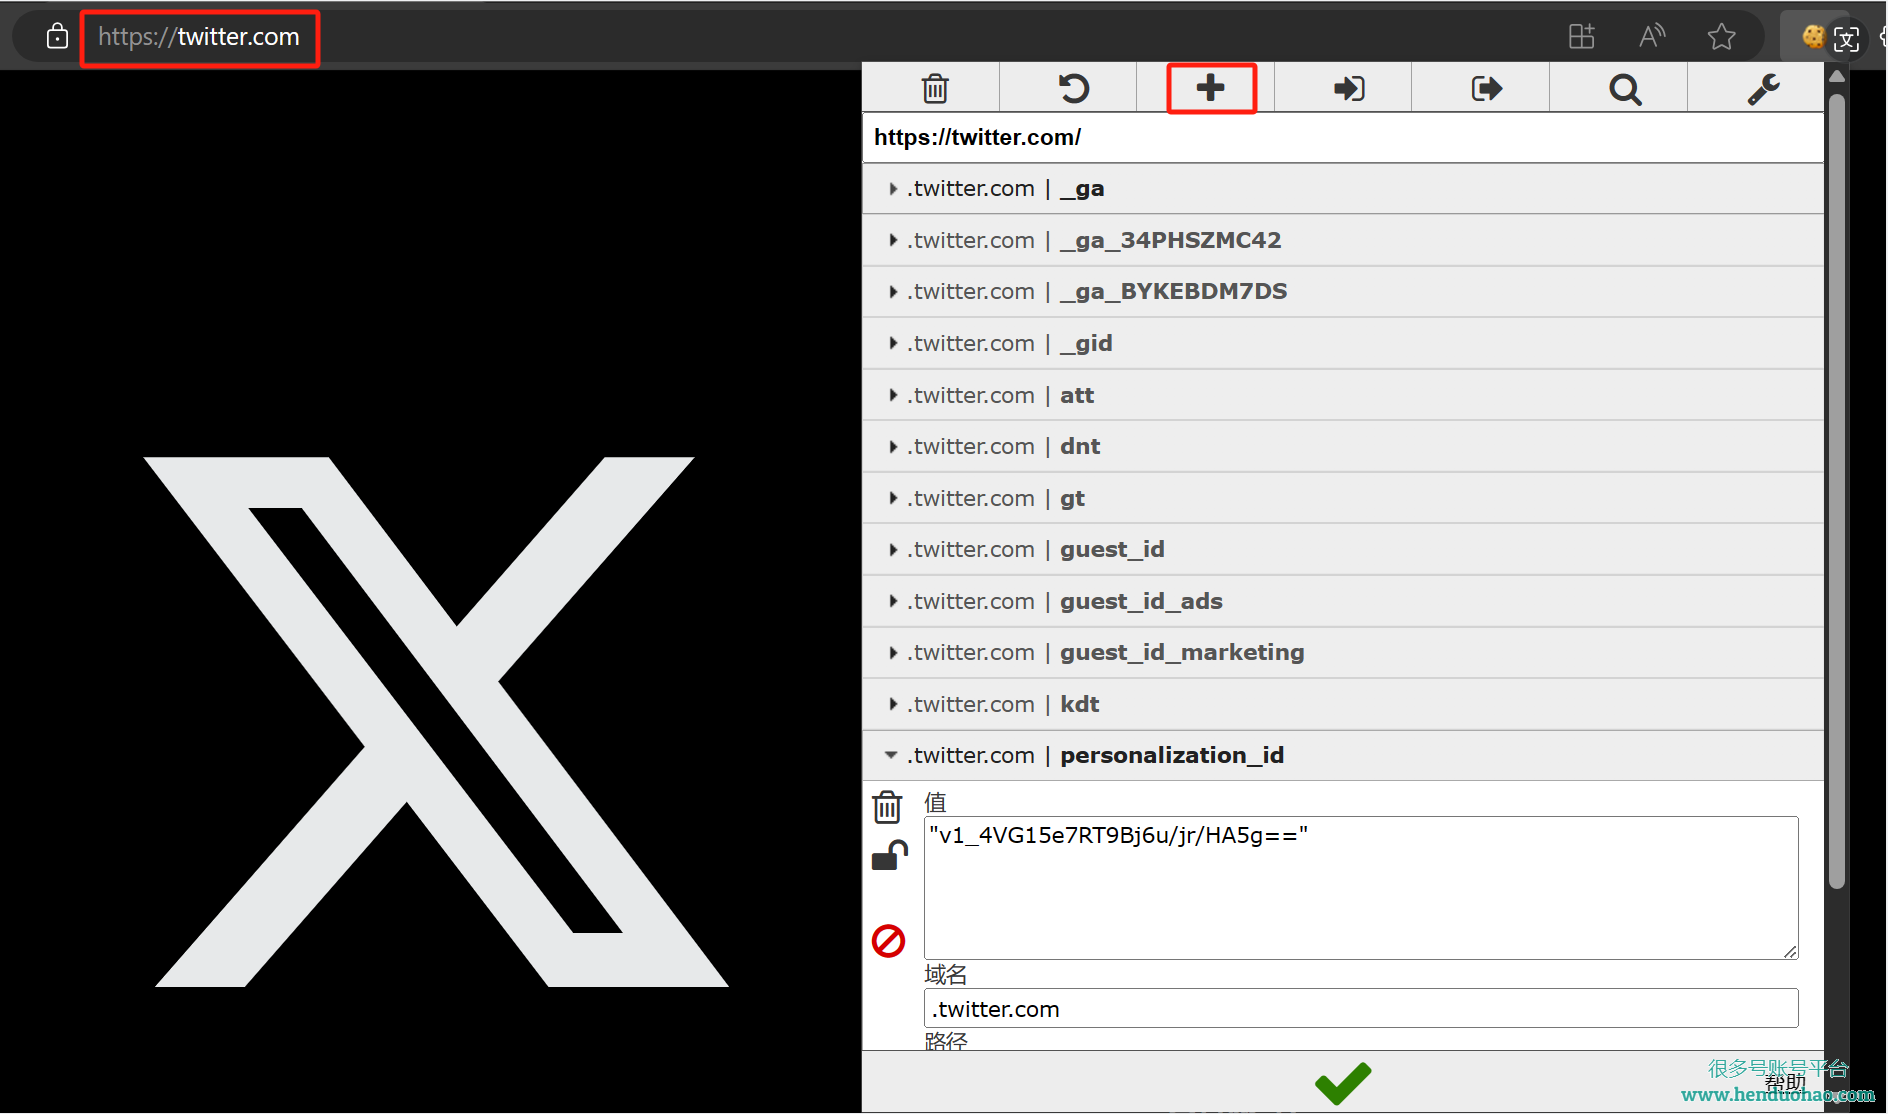Click the cookie value text area
This screenshot has height=1114, width=1888.
[x=1360, y=888]
